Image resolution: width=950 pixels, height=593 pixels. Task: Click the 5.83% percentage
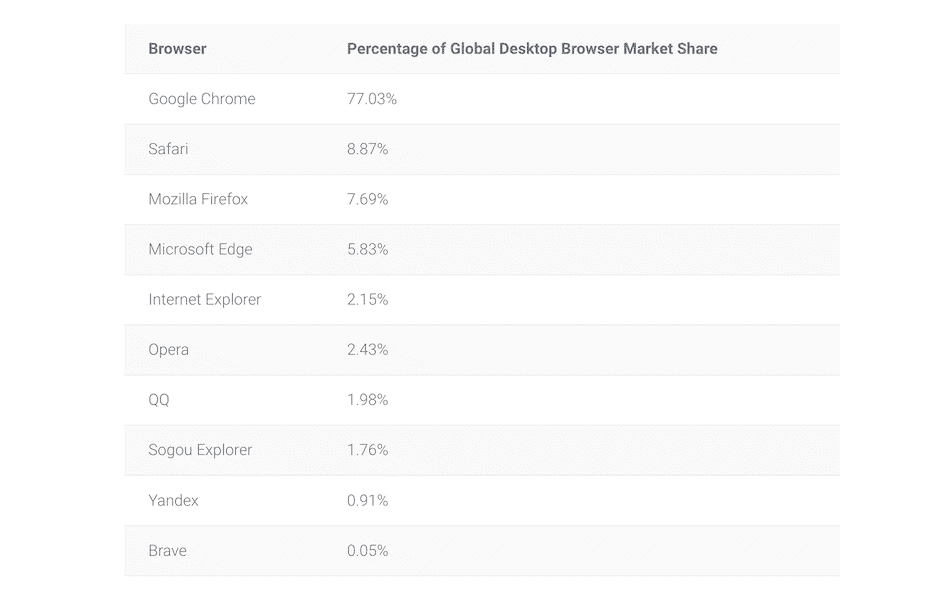(368, 249)
